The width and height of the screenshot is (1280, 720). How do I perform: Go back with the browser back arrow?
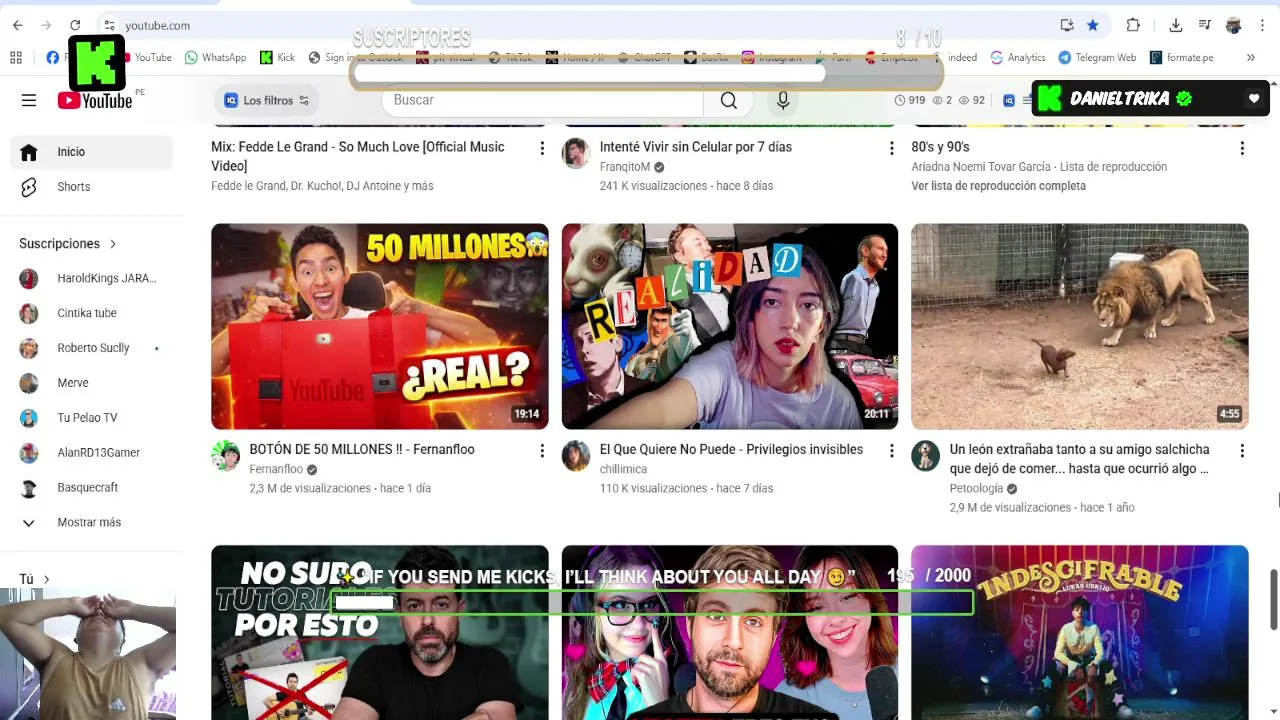click(17, 25)
